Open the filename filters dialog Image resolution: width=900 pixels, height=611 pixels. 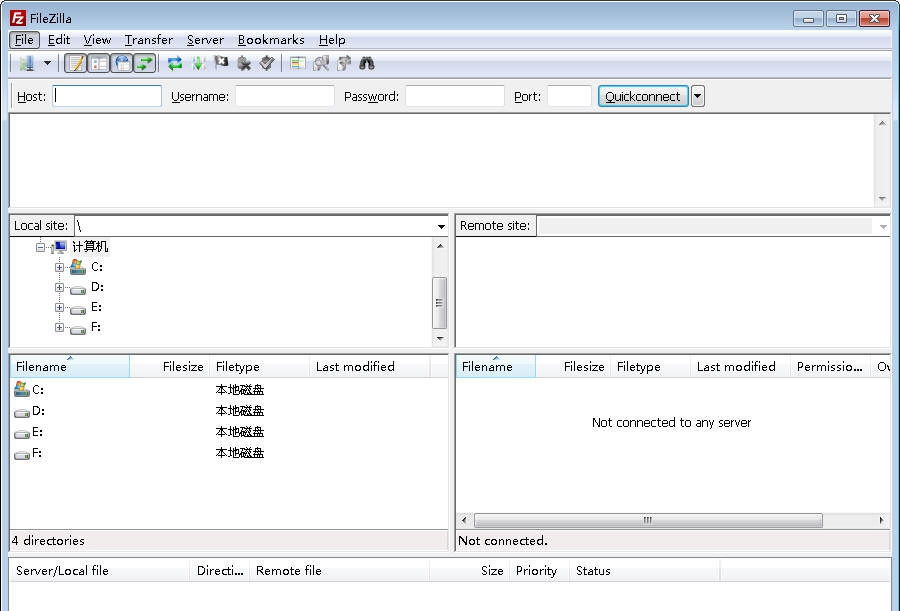click(x=323, y=62)
